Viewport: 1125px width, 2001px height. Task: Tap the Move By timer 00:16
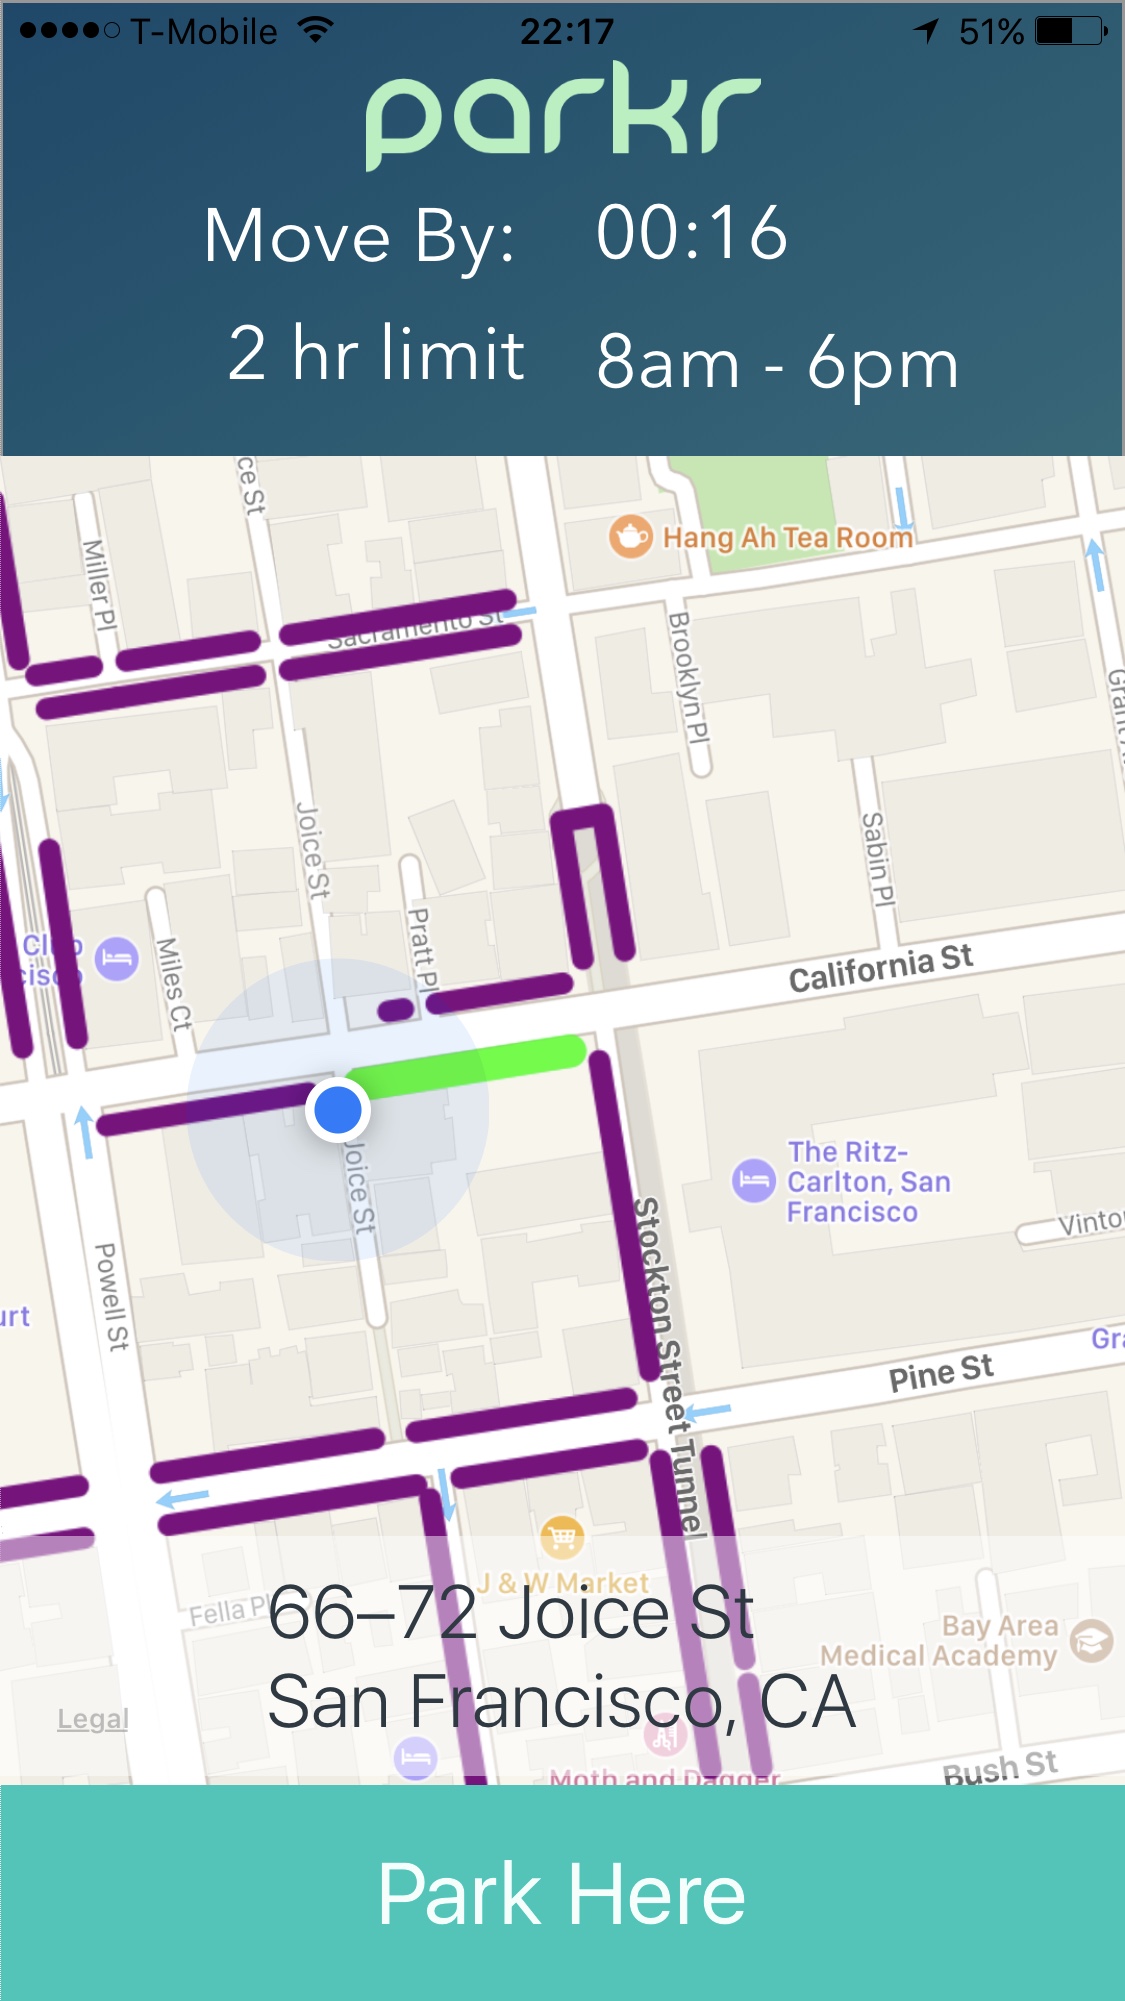point(692,234)
